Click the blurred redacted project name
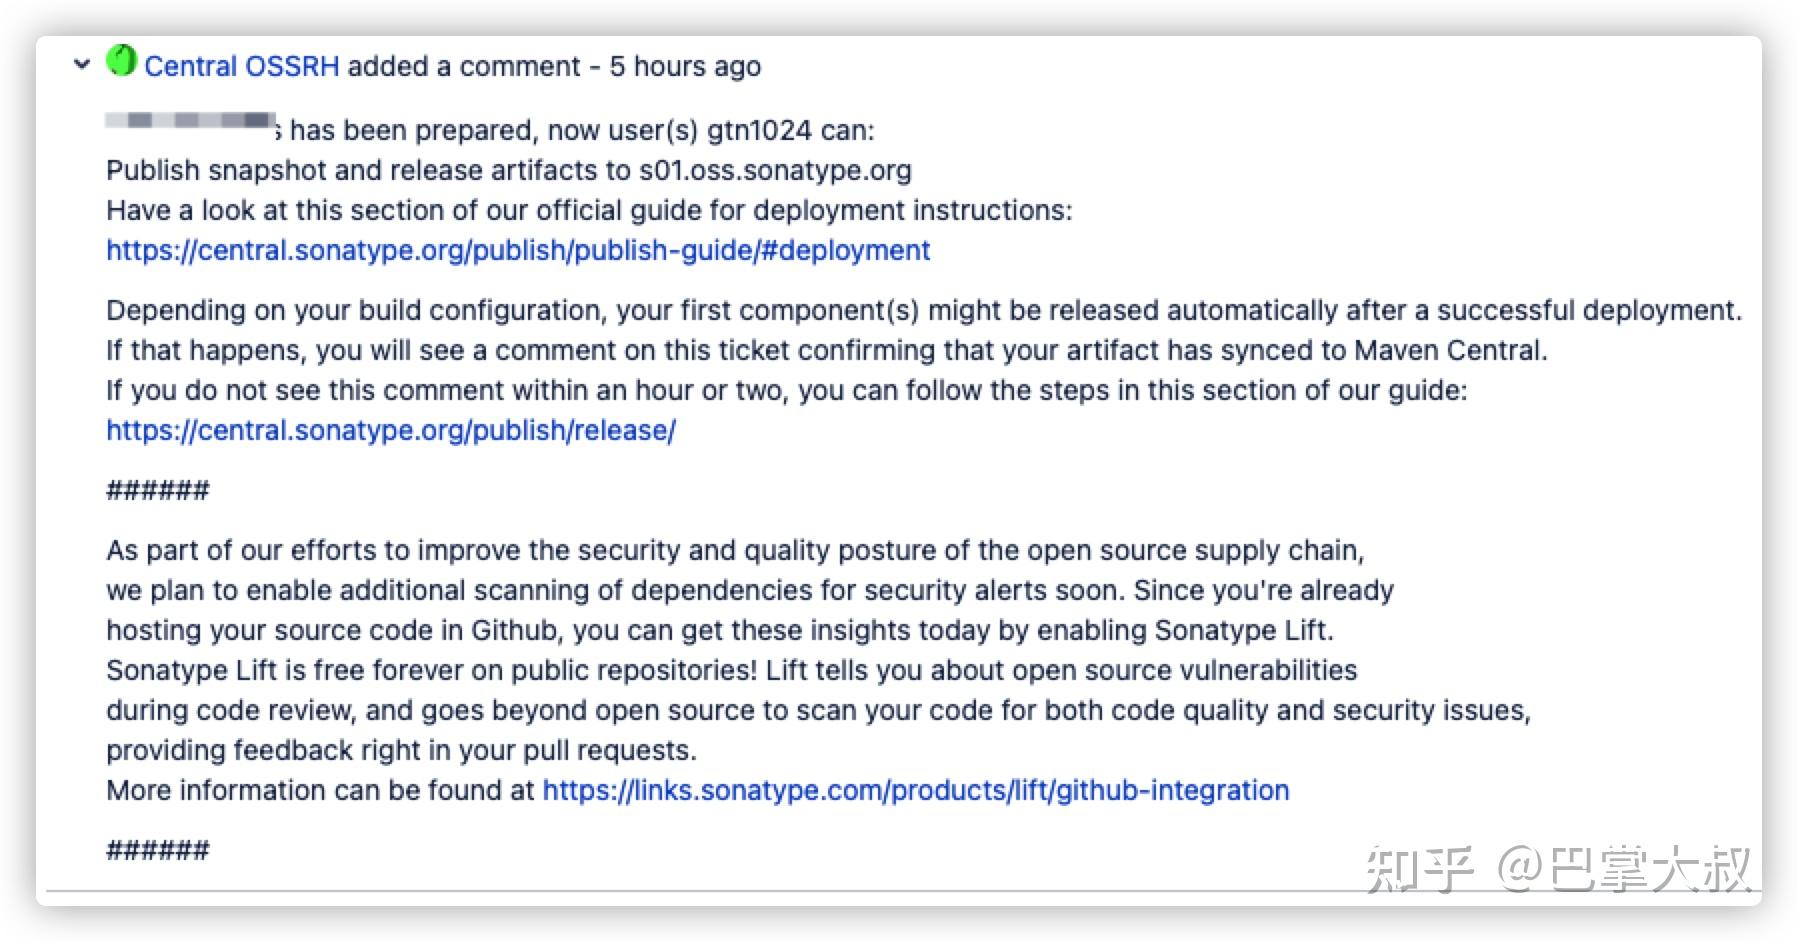 tap(191, 122)
